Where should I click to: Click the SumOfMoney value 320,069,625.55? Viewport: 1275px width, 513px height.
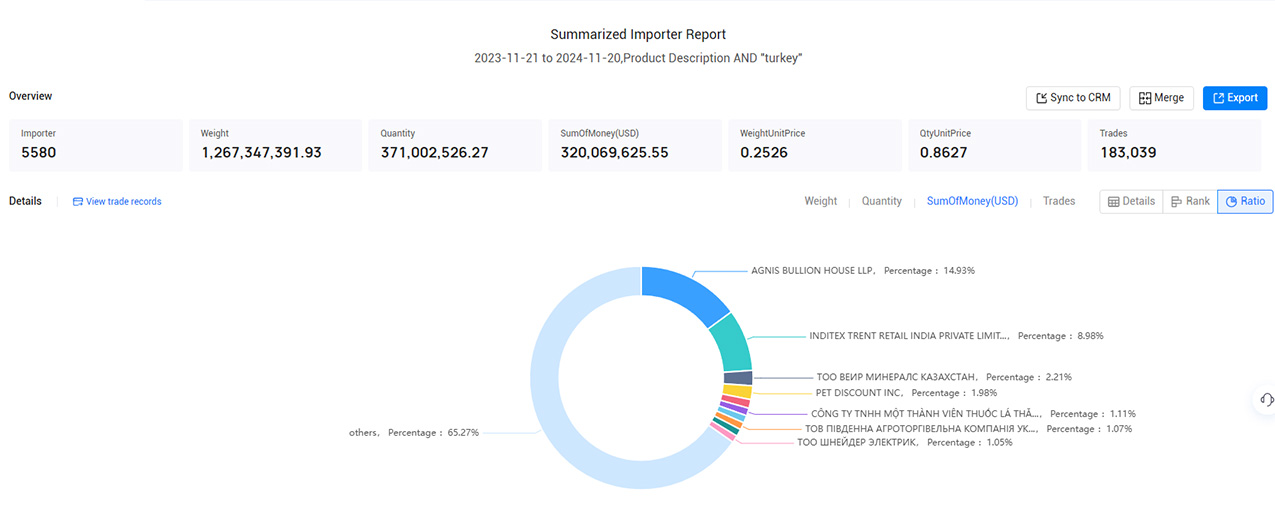coord(614,153)
